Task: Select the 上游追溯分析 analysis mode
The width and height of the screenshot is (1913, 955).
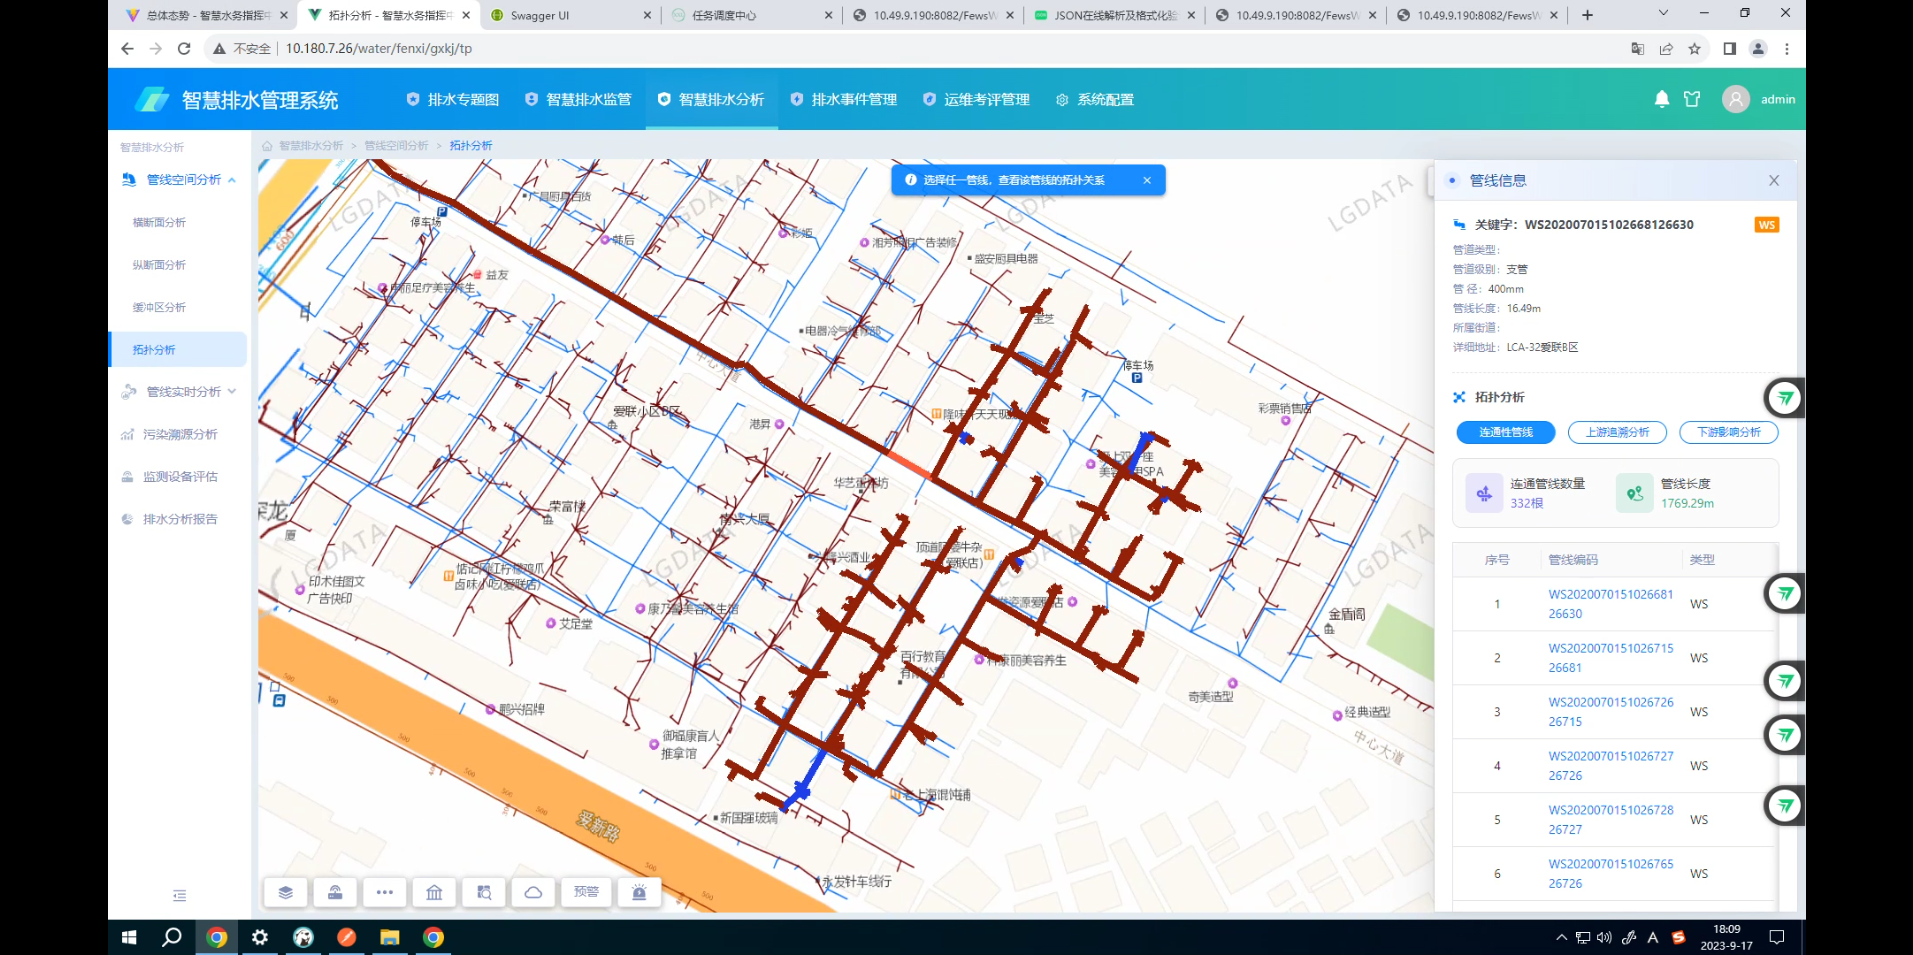Action: (x=1617, y=432)
